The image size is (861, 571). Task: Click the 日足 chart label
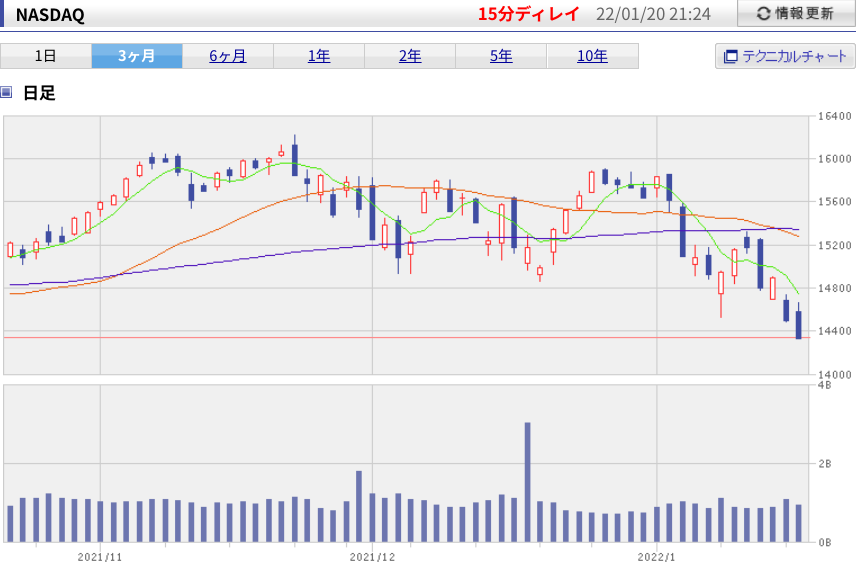point(40,93)
